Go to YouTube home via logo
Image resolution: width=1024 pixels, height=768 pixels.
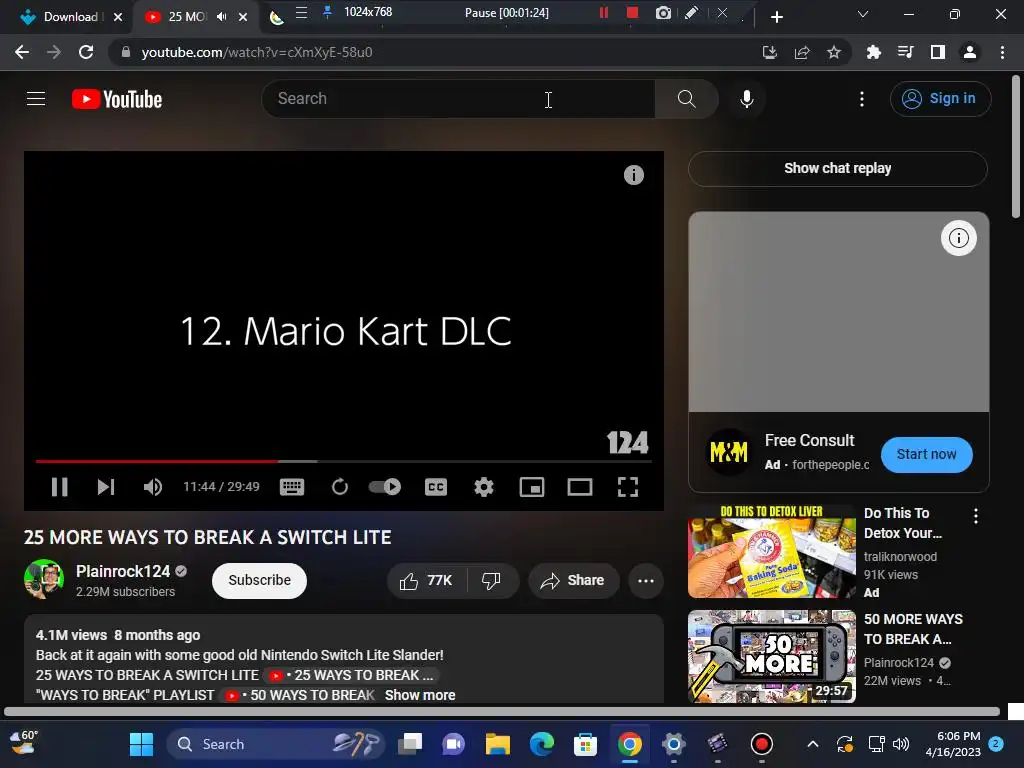[x=117, y=99]
